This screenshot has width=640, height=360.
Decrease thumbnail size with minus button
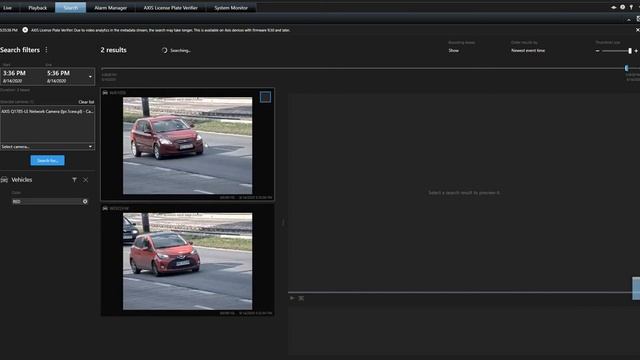point(598,51)
